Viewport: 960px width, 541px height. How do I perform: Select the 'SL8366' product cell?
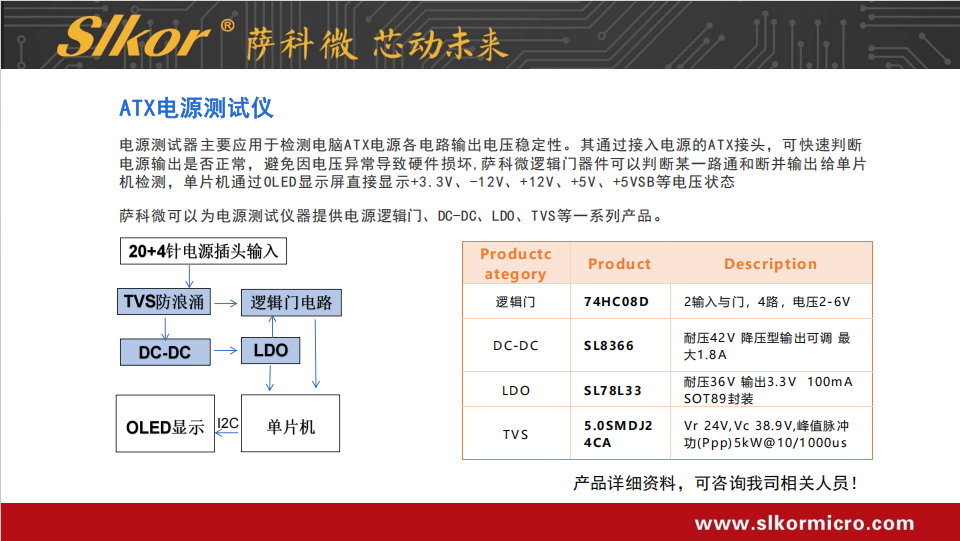620,346
